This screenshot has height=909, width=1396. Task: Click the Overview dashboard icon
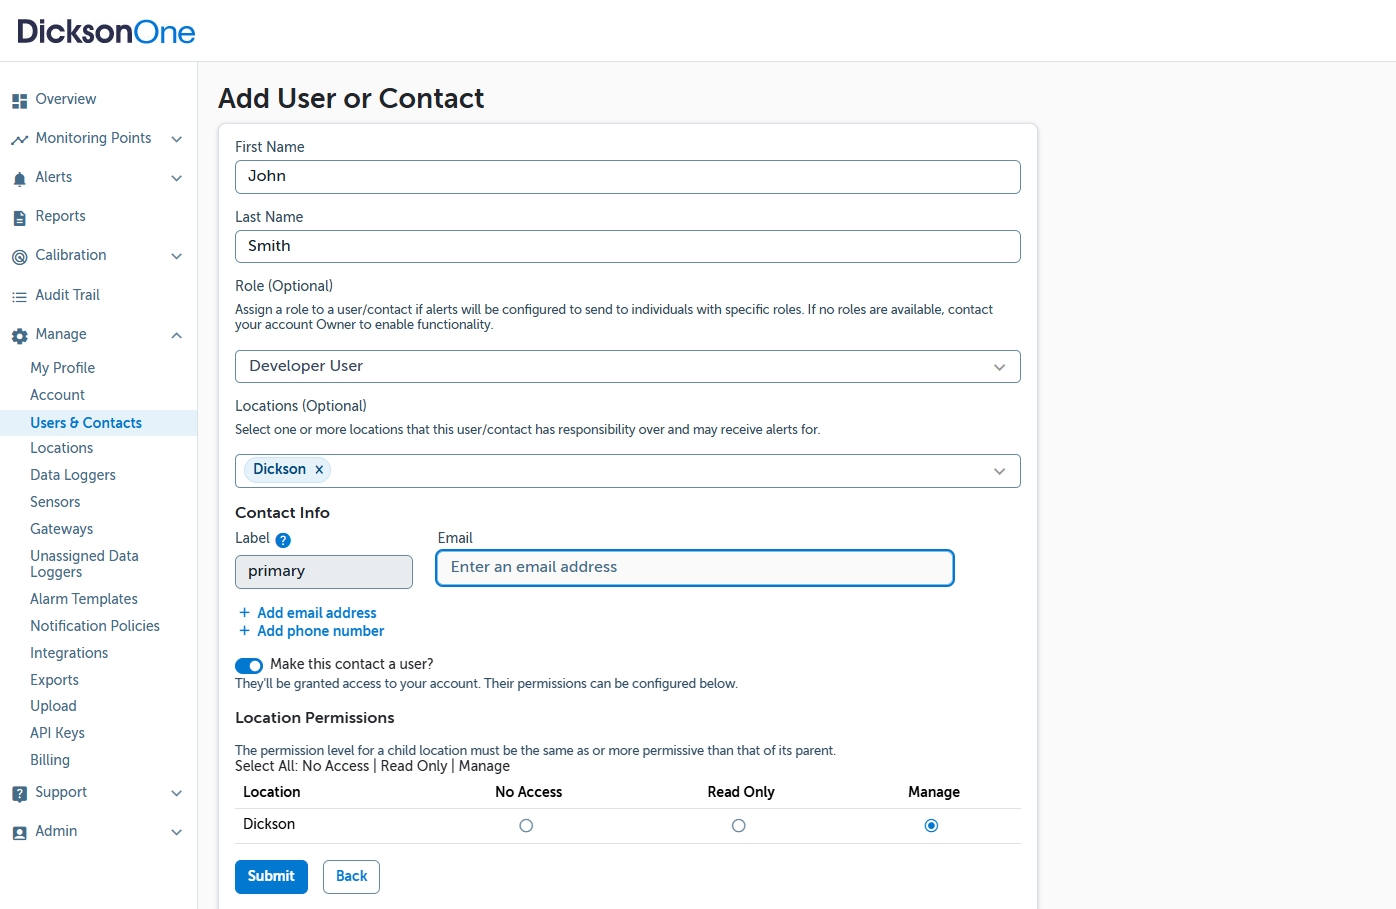click(x=19, y=101)
